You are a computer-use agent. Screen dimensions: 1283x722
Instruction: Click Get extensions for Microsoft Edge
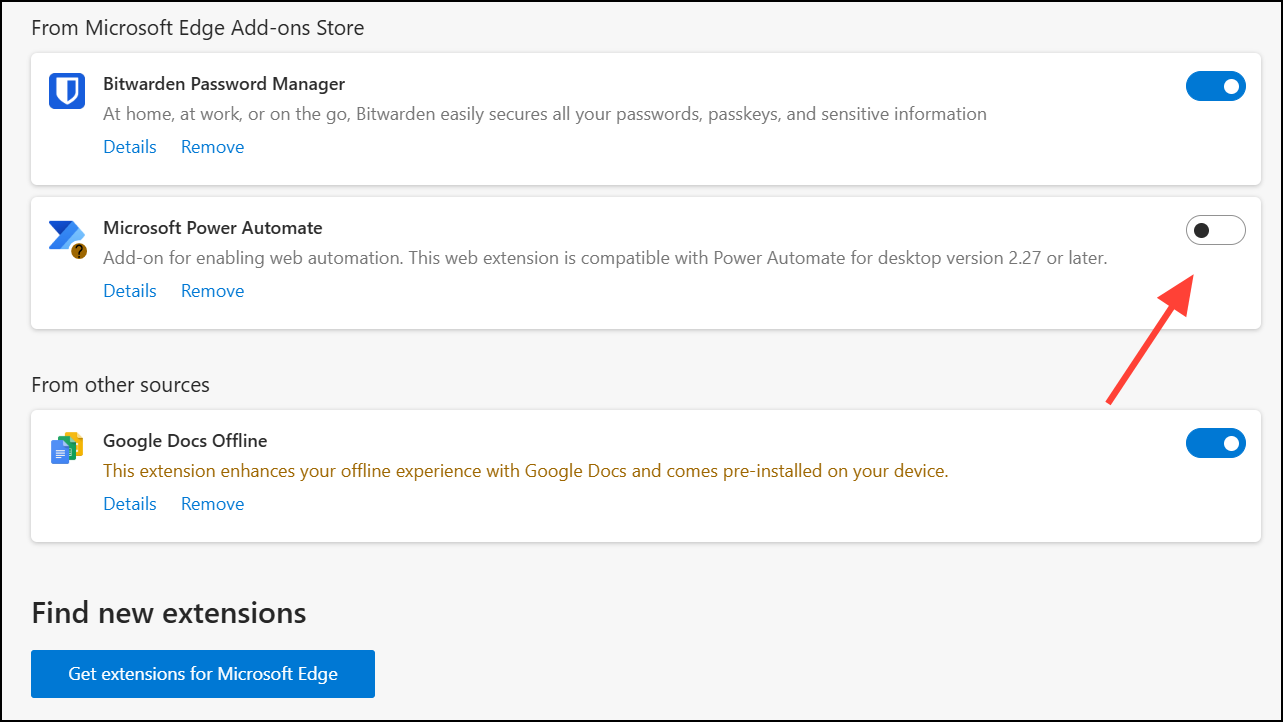coord(203,674)
